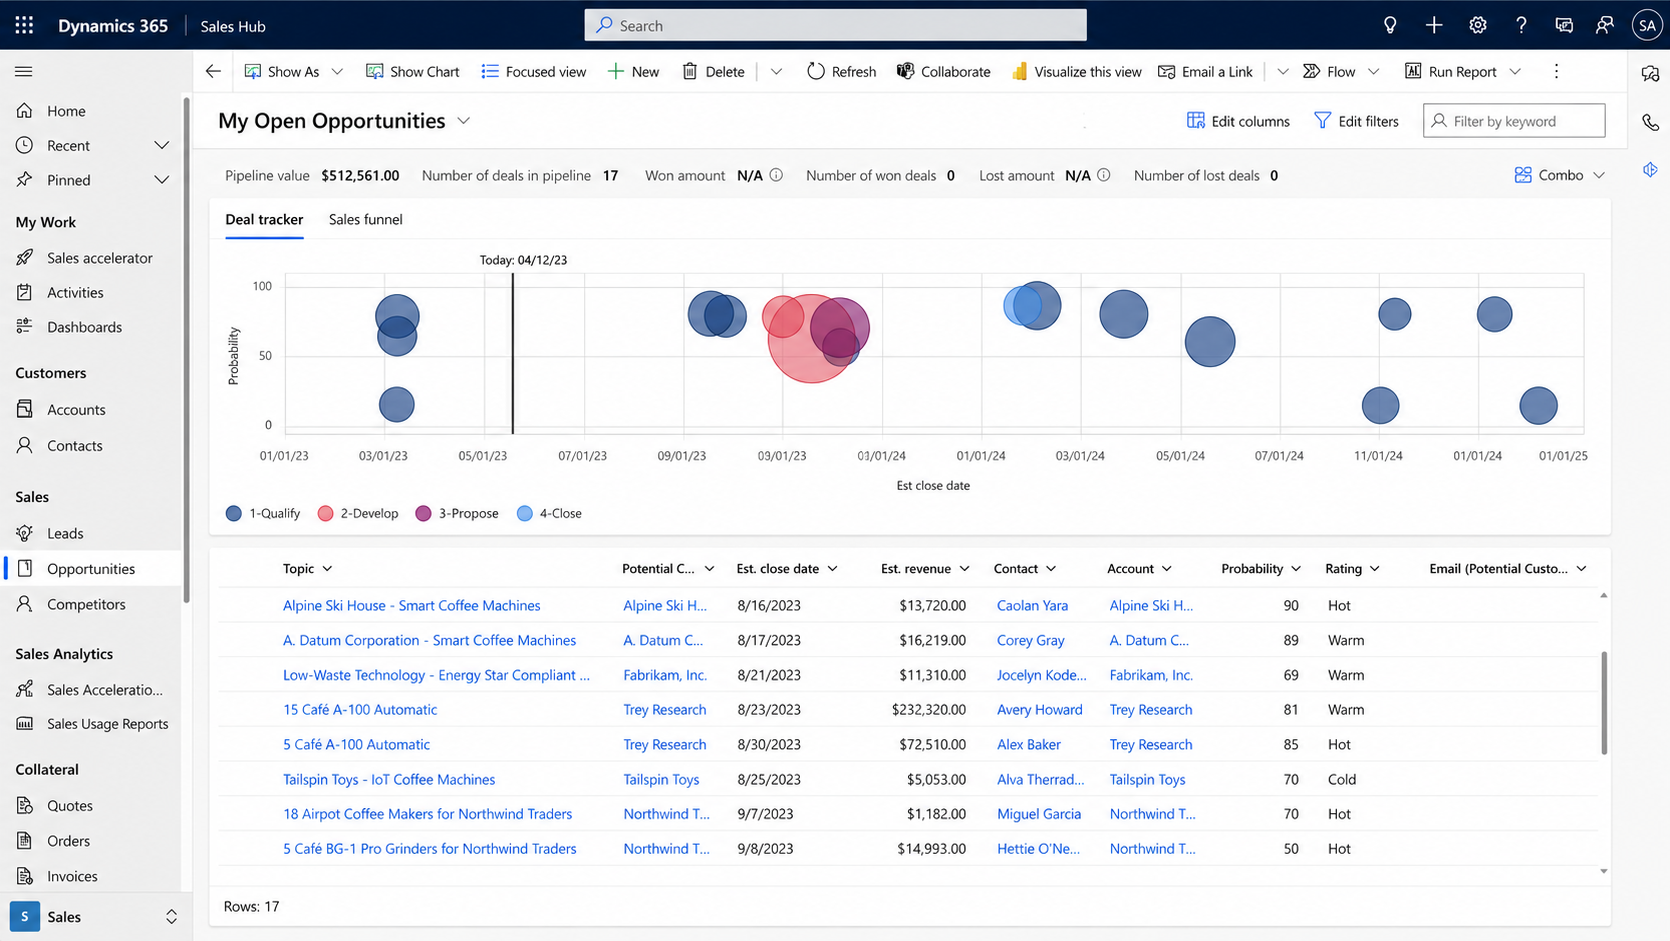Open the Combo layout dropdown
Viewport: 1670px width, 941px height.
click(x=1559, y=175)
